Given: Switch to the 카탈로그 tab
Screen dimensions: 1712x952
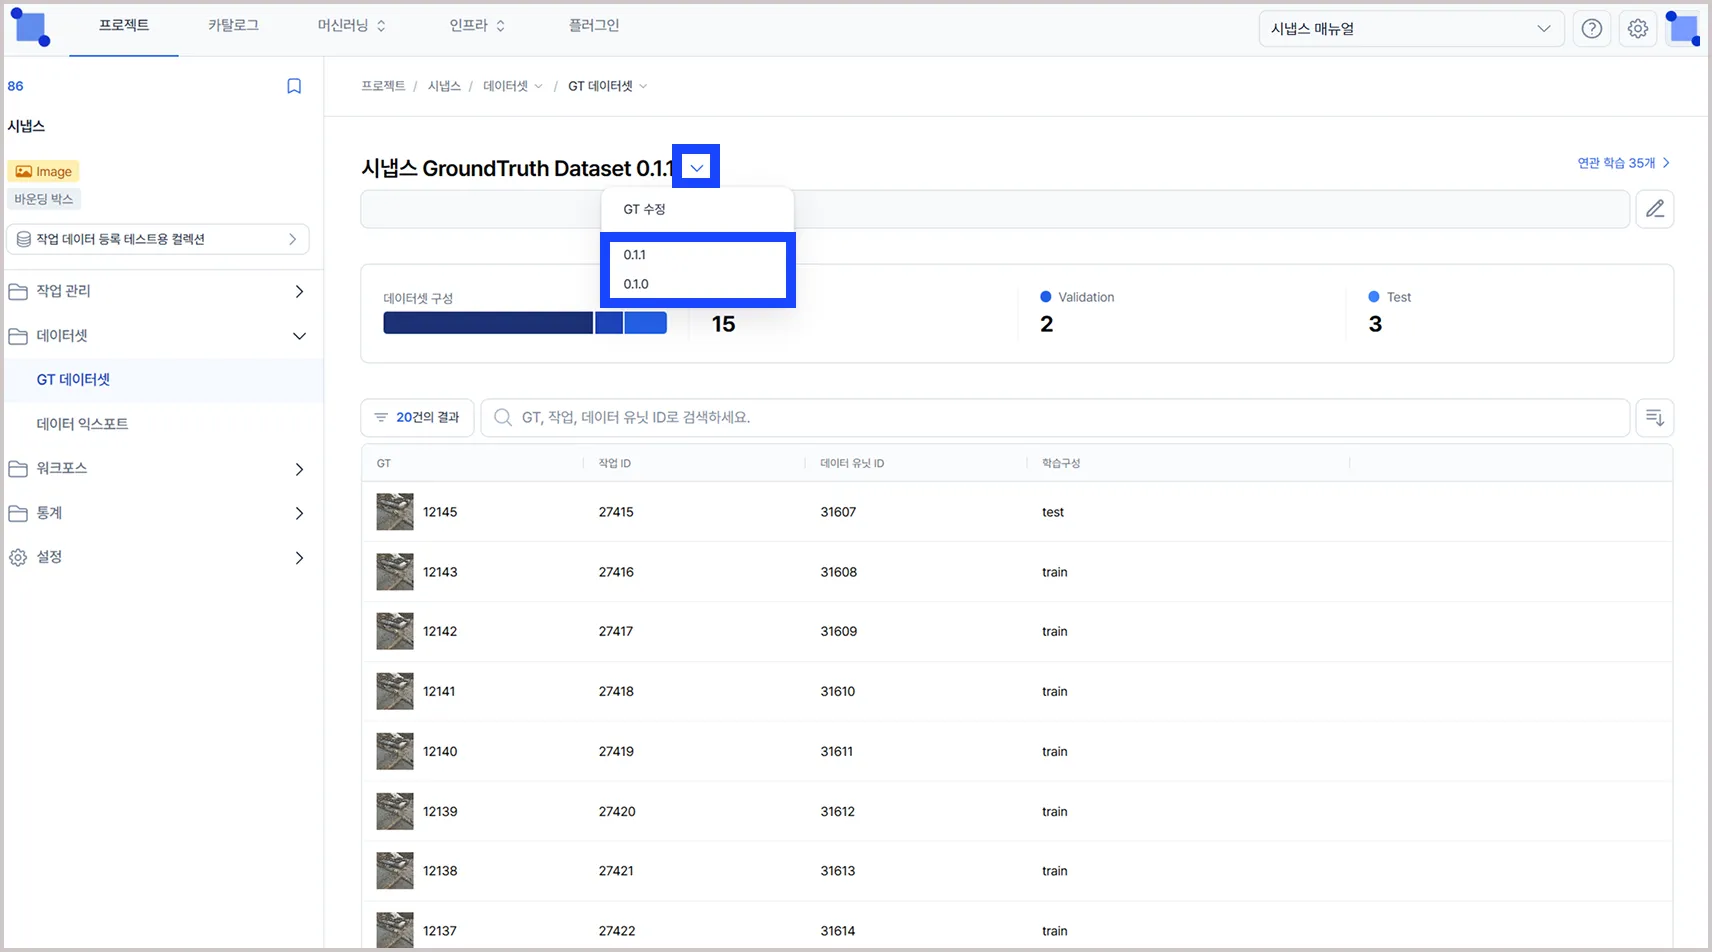Looking at the screenshot, I should [x=233, y=25].
